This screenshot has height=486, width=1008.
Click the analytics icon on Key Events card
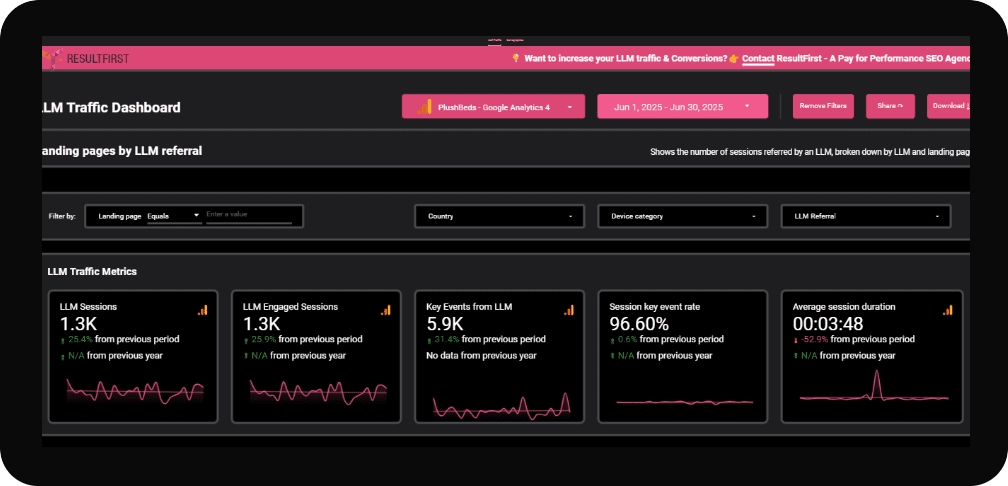(x=568, y=310)
